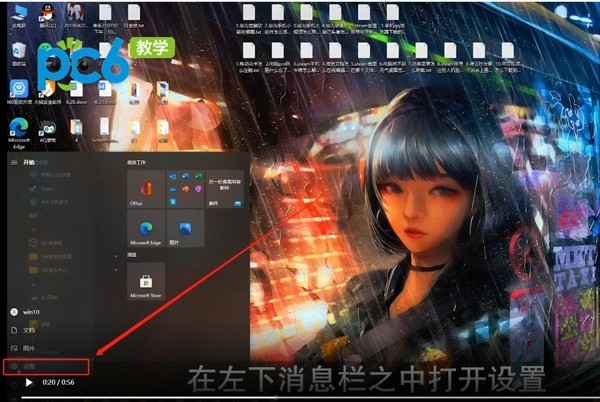Image resolution: width=600 pixels, height=402 pixels.
Task: Open the Office tile in Start menu
Action: click(x=146, y=189)
